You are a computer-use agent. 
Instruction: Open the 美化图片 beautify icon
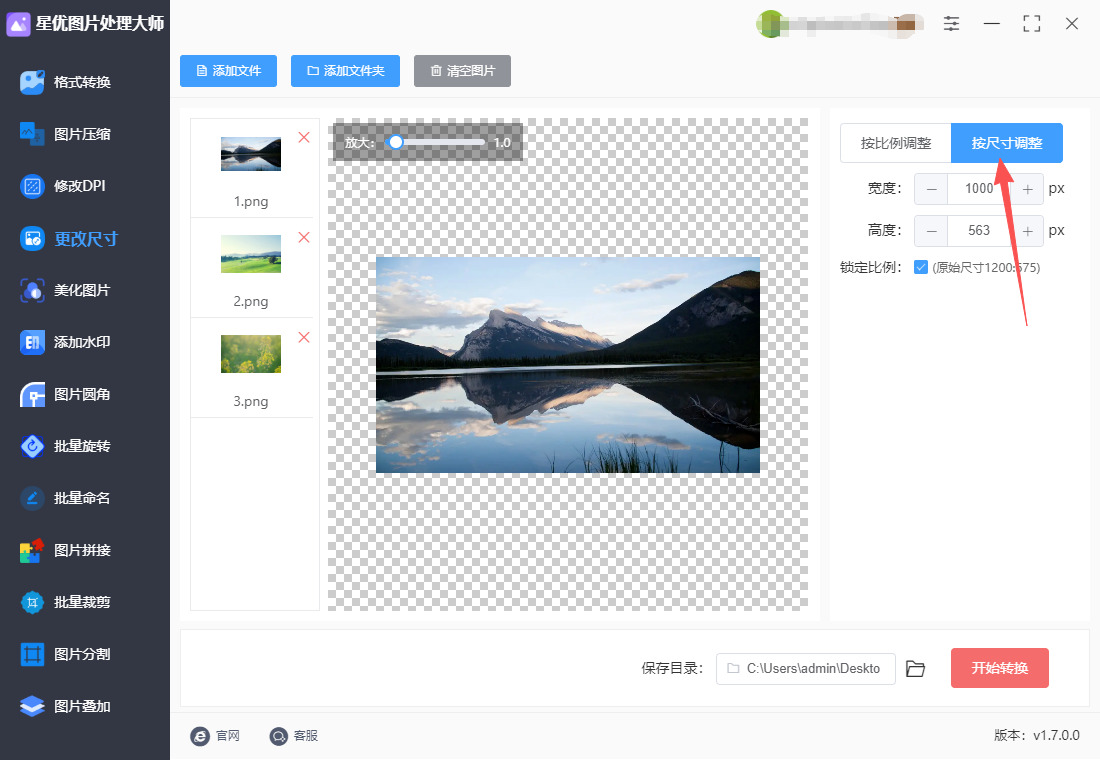tap(32, 290)
